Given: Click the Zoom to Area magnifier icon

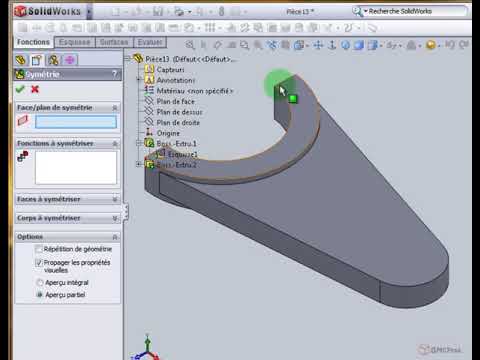Looking at the screenshot, I should (245, 45).
